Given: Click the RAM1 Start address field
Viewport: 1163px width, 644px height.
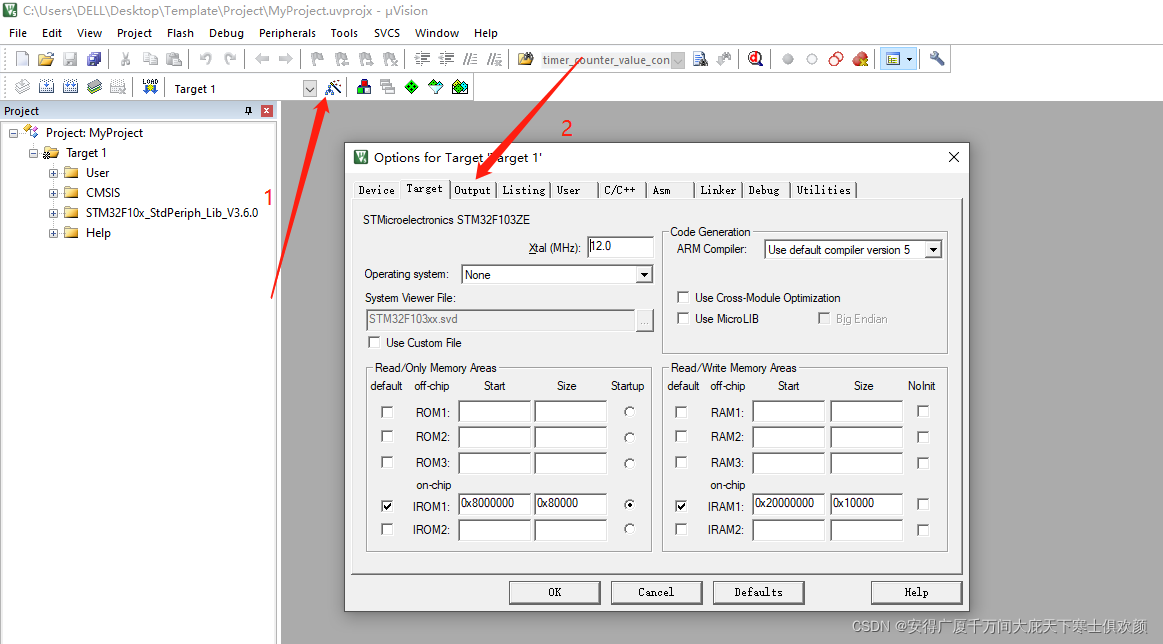Looking at the screenshot, I should pyautogui.click(x=788, y=412).
